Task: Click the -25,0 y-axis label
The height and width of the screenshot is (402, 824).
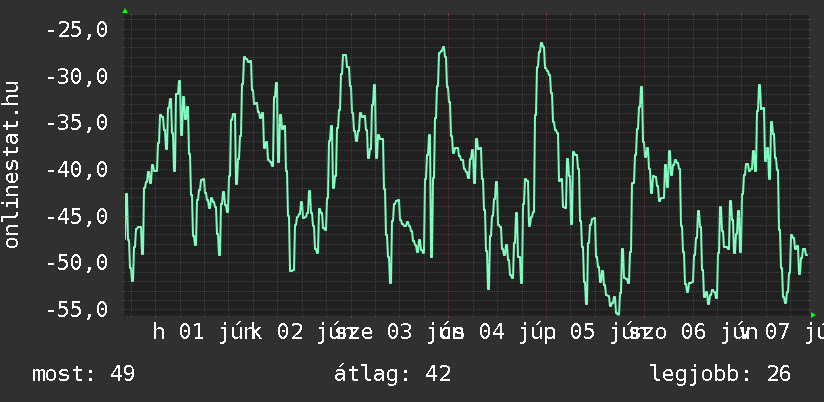Action: 77,30
